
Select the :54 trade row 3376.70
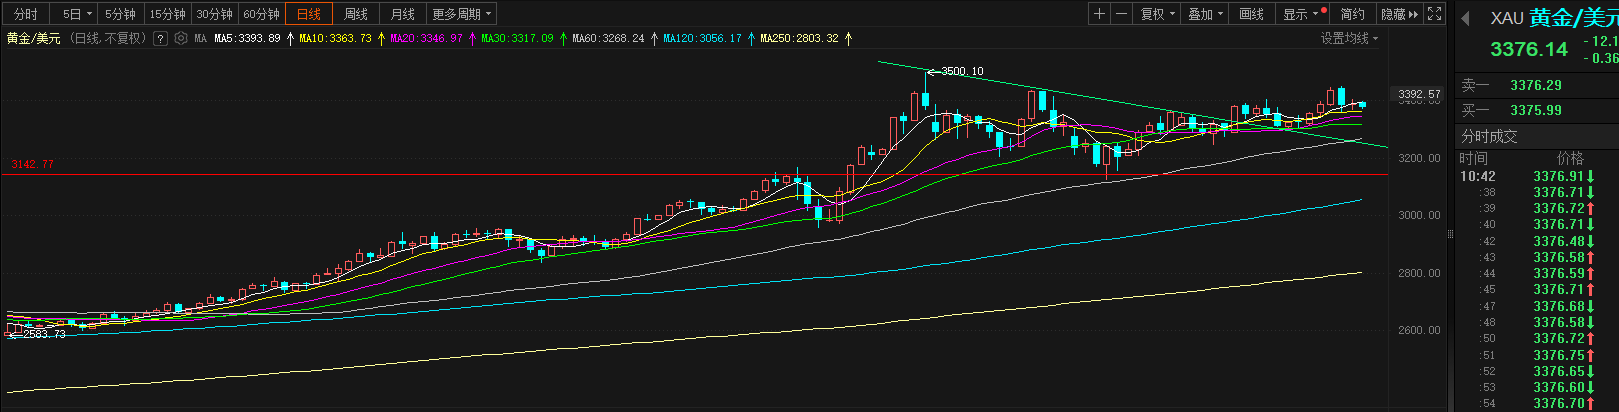tap(1538, 403)
